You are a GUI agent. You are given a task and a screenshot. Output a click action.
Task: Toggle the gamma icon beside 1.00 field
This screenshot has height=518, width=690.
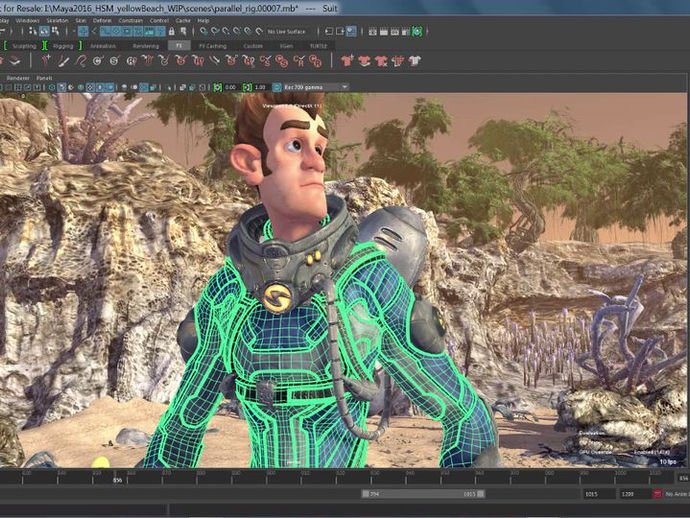(247, 87)
